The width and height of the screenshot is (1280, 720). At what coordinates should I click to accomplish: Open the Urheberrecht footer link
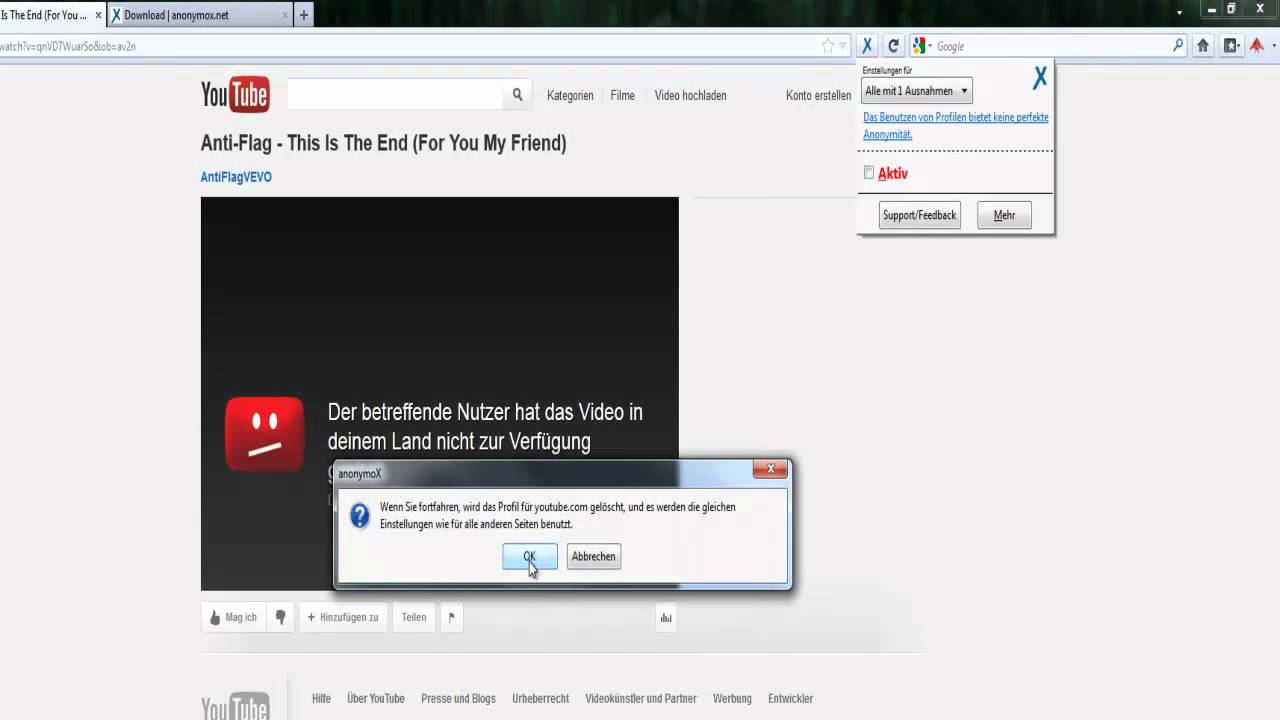(x=540, y=699)
